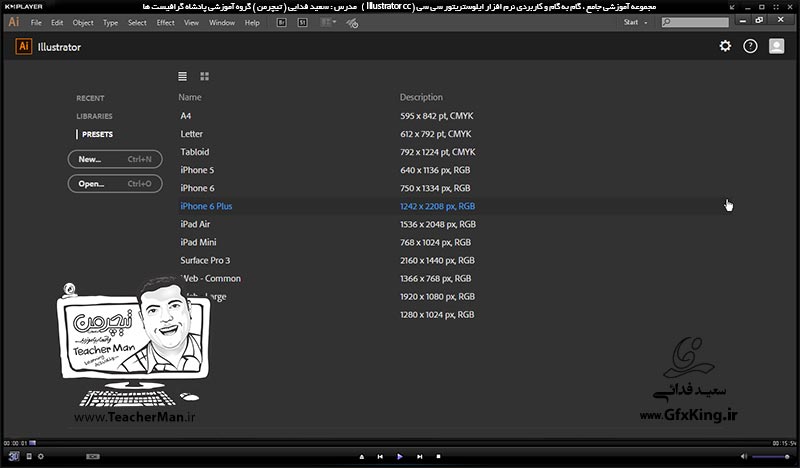The height and width of the screenshot is (468, 800).
Task: Click KMPlayer playlist icon beside 3D
Action: coord(29,456)
